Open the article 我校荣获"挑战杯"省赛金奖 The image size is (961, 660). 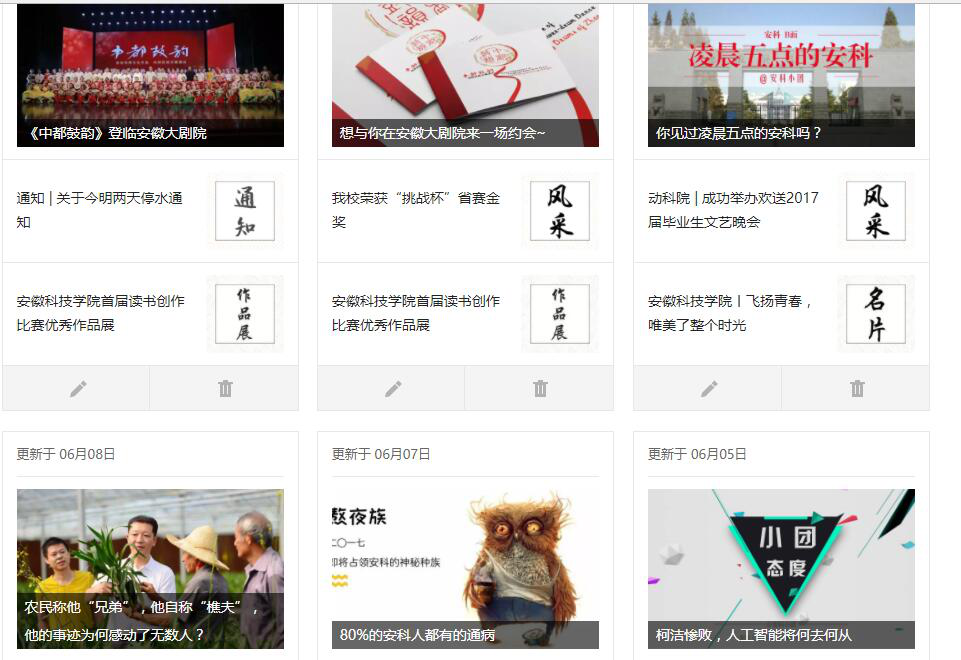point(416,210)
